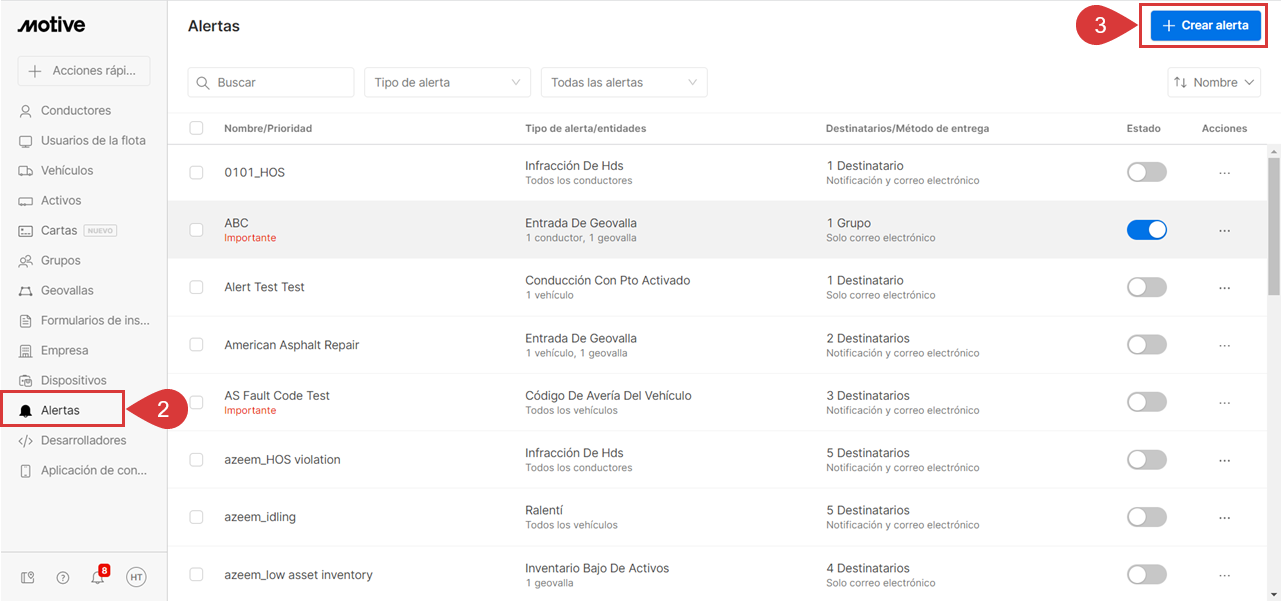
Task: Click three-dot actions for azeem_idling alert
Action: [x=1224, y=517]
